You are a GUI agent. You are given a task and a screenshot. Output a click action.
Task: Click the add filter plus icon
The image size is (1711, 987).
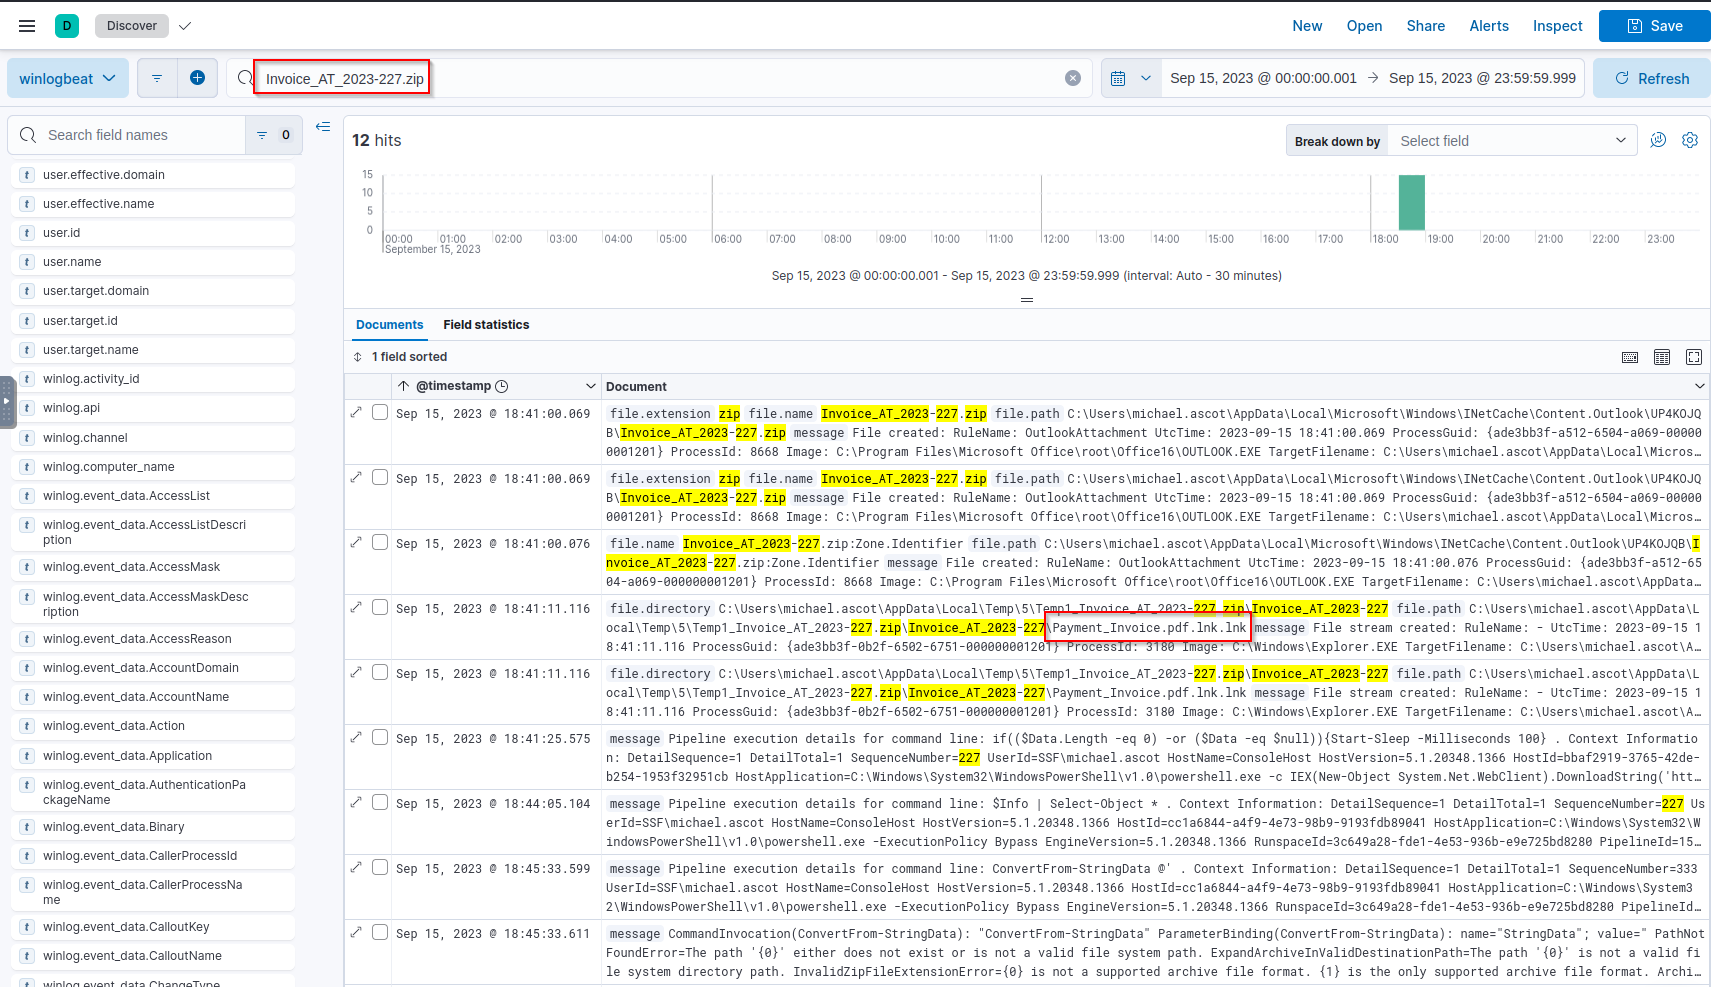point(197,78)
